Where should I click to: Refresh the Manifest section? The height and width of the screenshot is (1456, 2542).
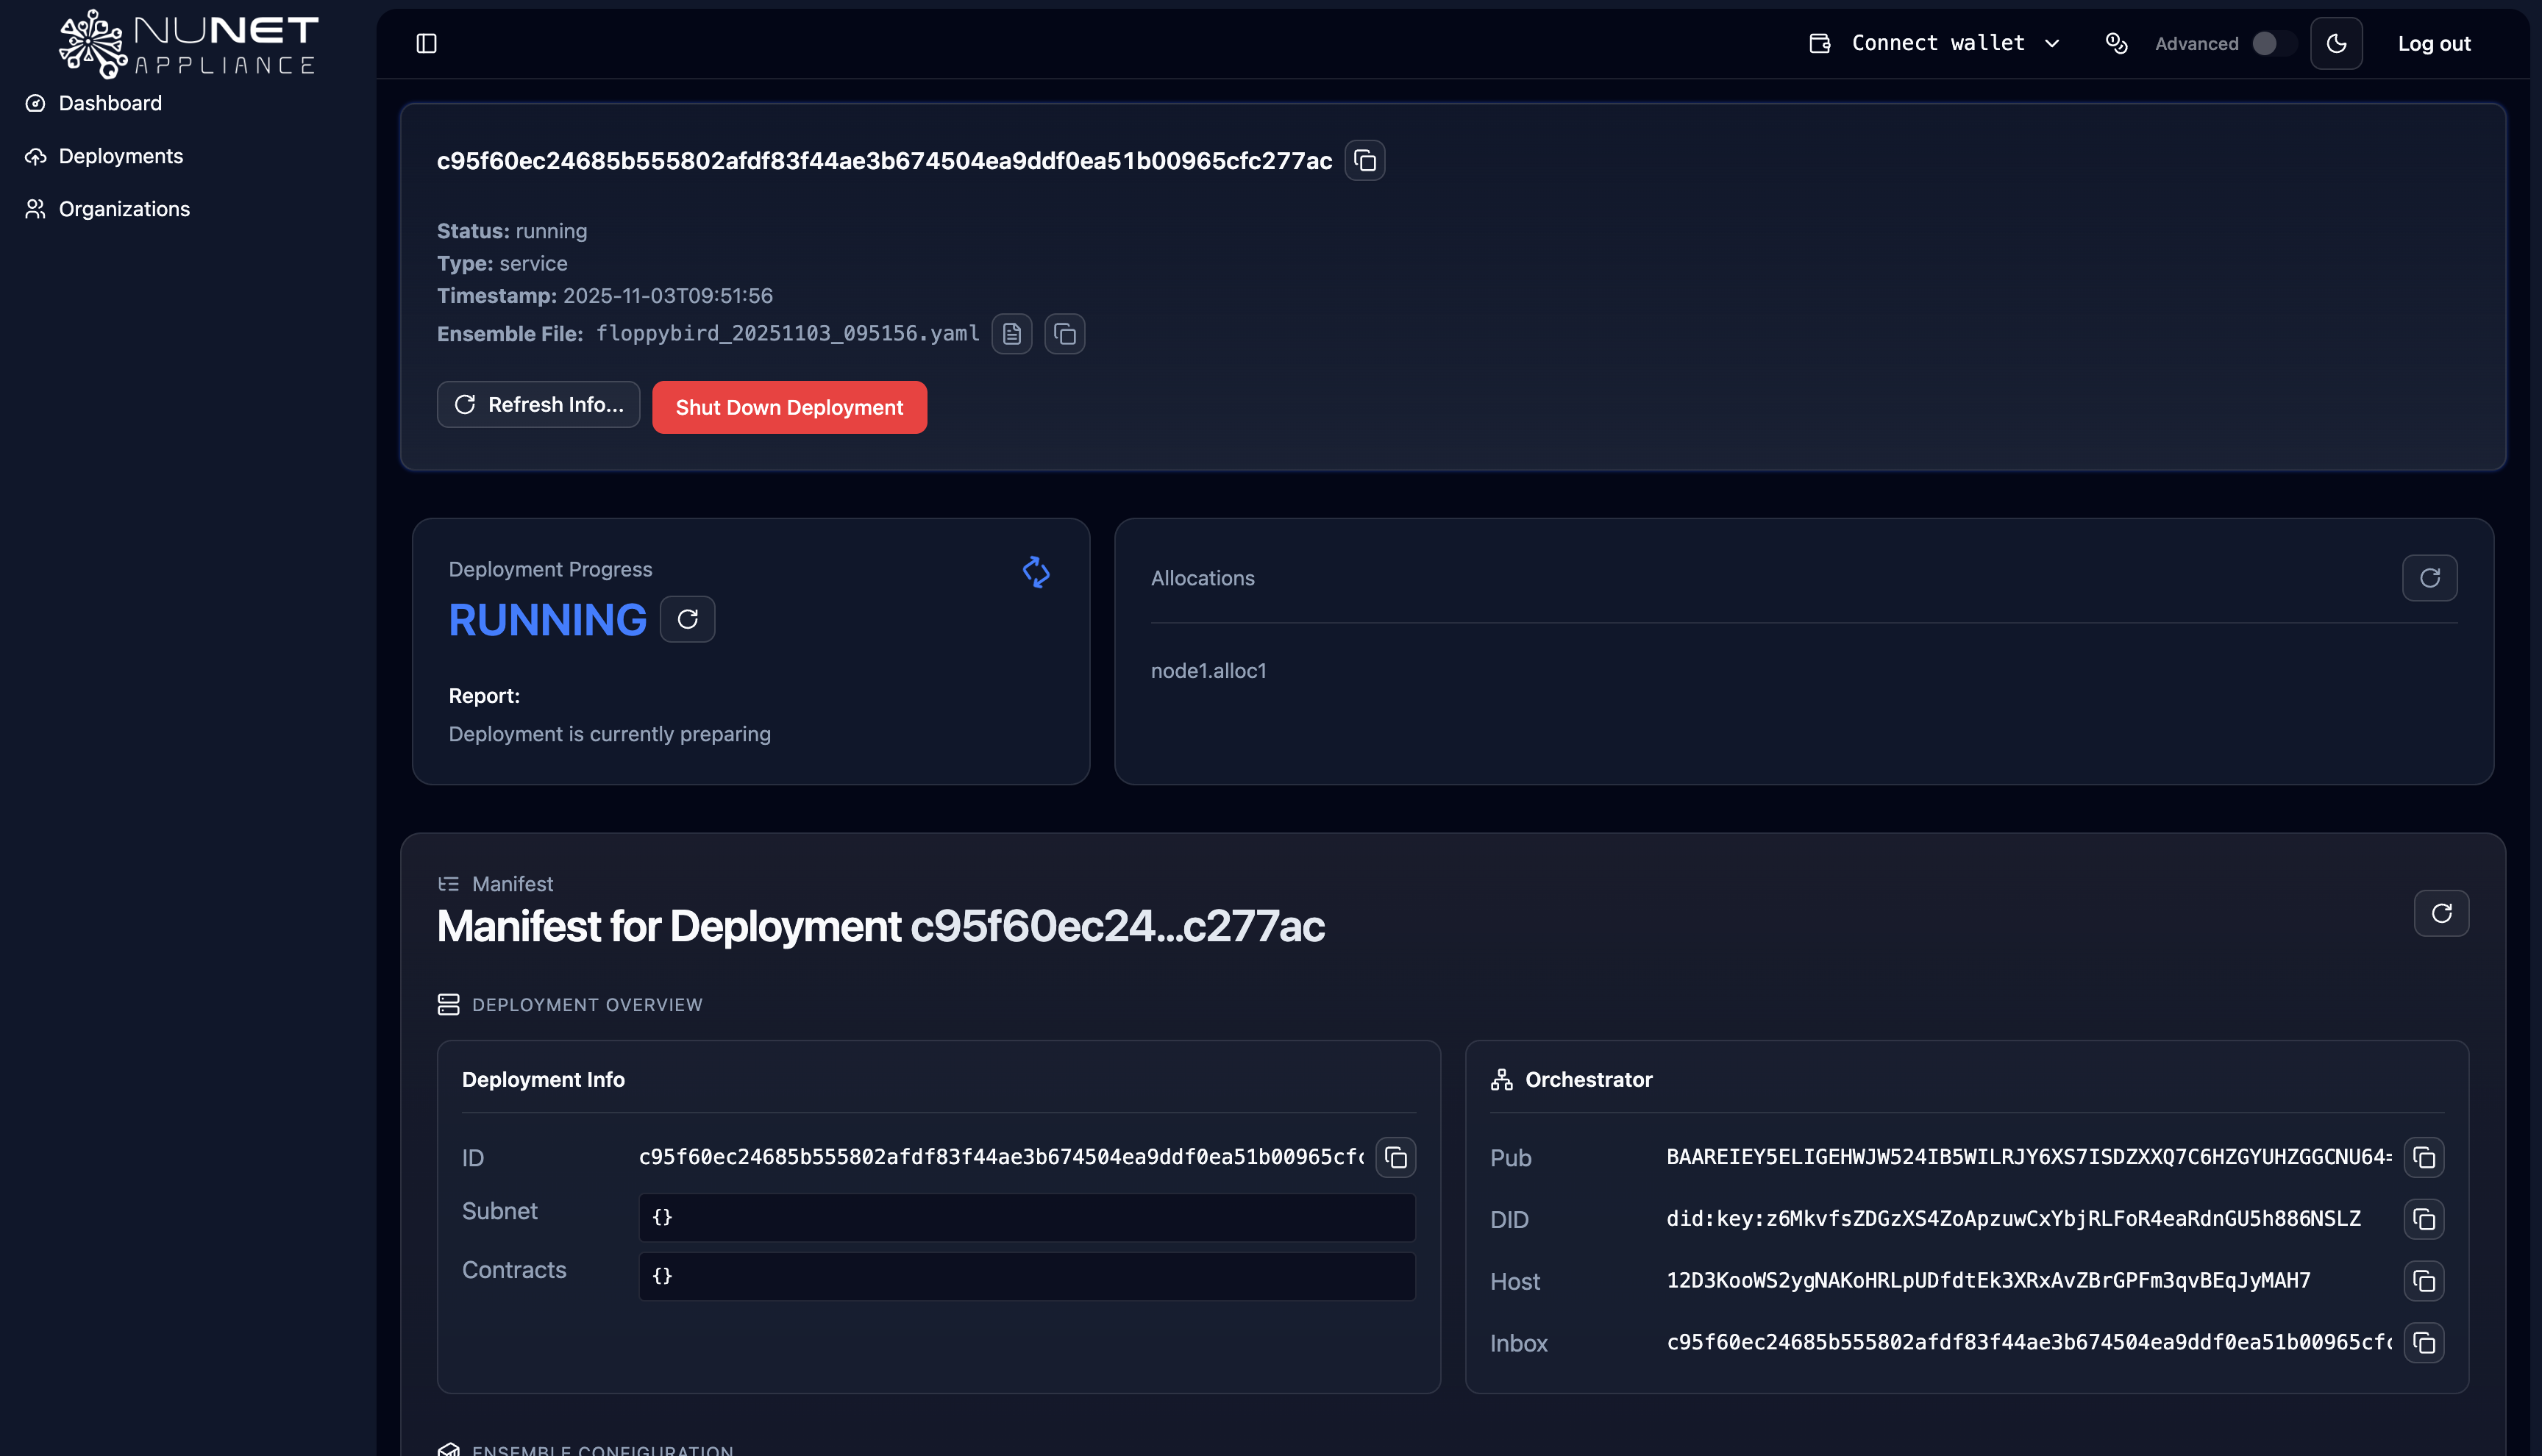pos(2441,913)
